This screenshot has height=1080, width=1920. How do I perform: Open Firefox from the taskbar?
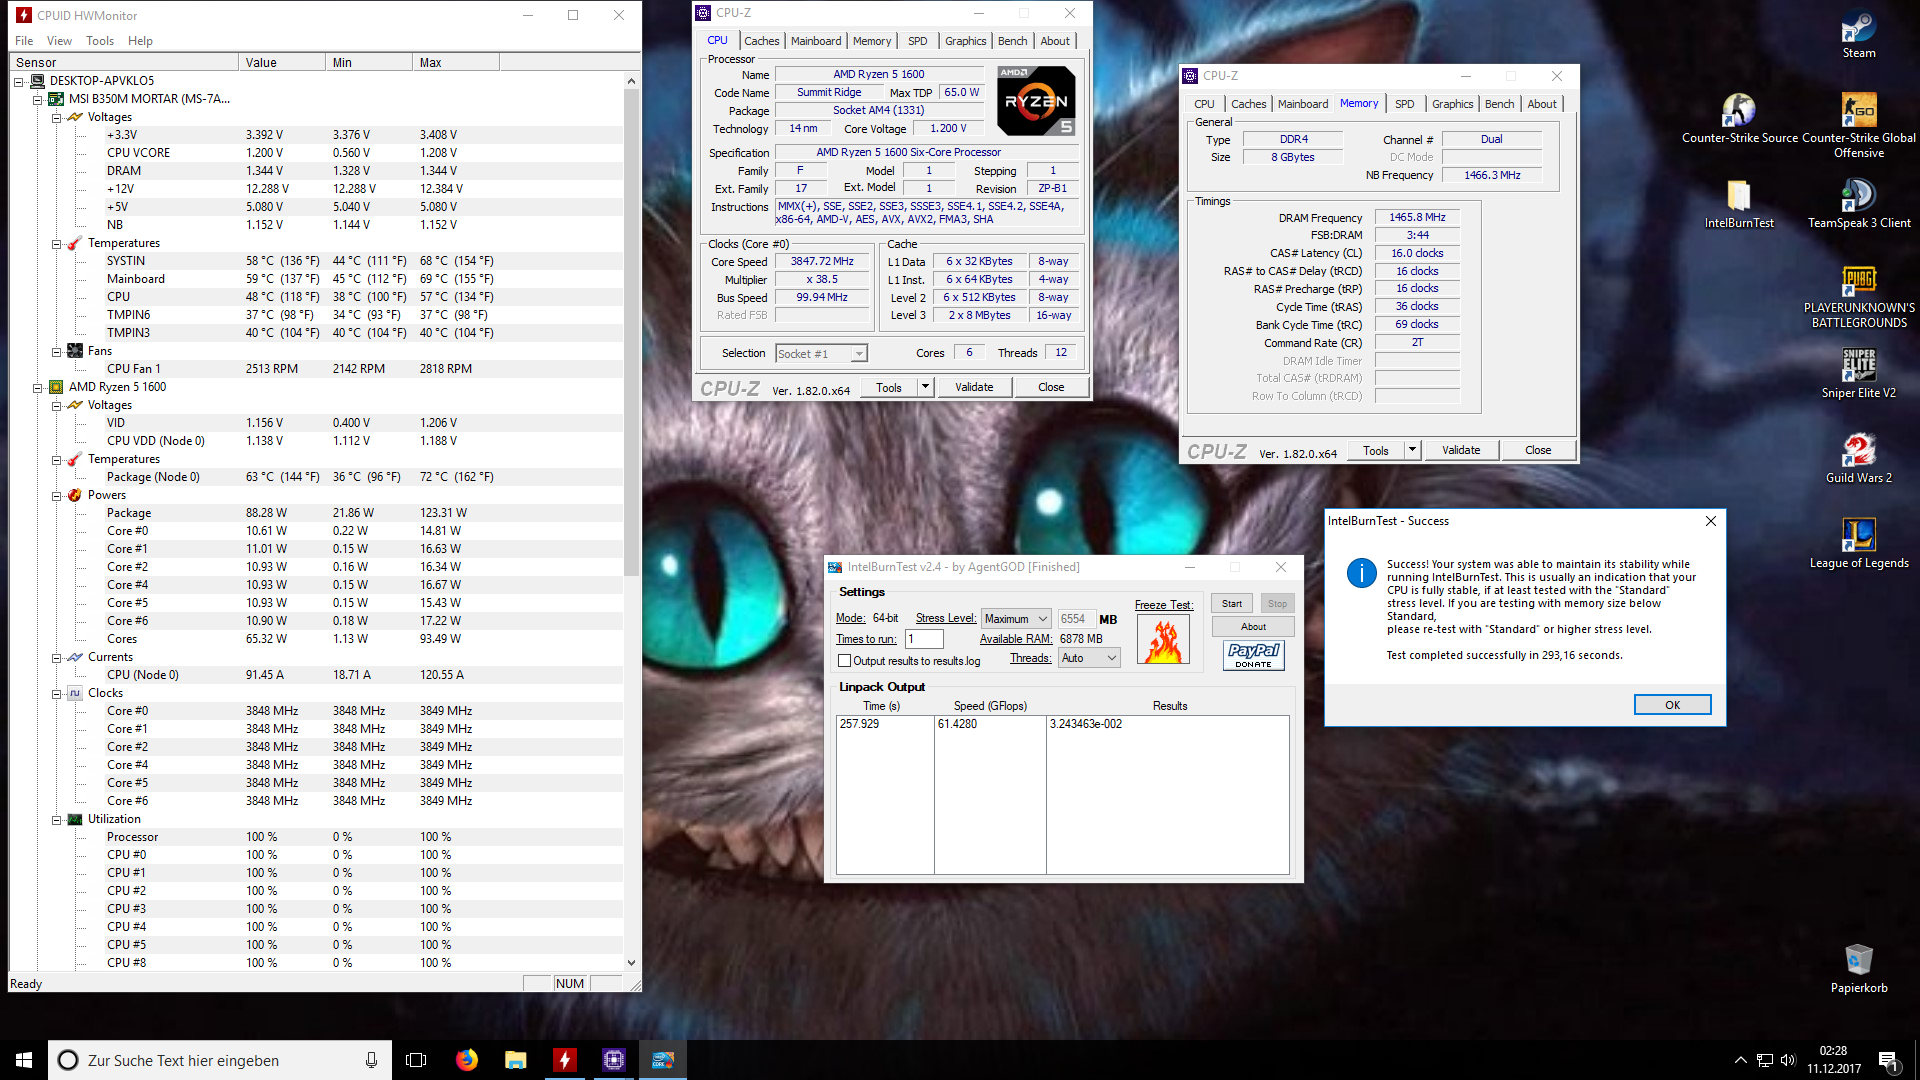tap(466, 1059)
